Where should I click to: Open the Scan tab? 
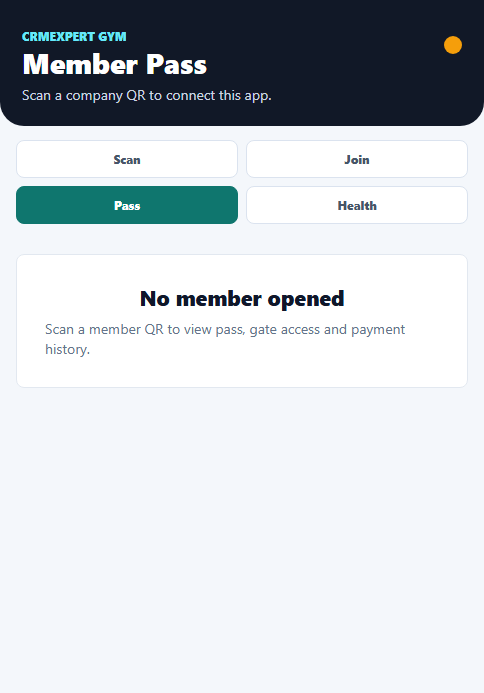(127, 159)
